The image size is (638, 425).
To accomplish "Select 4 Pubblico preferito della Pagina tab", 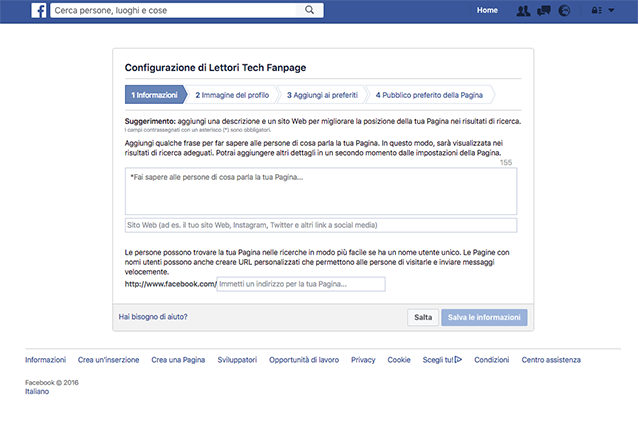I will click(x=429, y=95).
